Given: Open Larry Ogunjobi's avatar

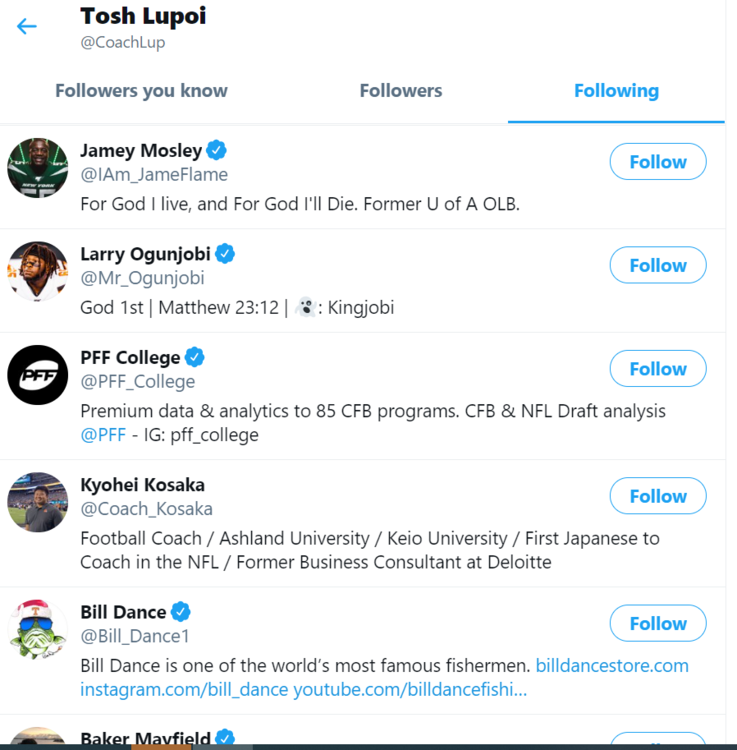Looking at the screenshot, I should pos(38,271).
